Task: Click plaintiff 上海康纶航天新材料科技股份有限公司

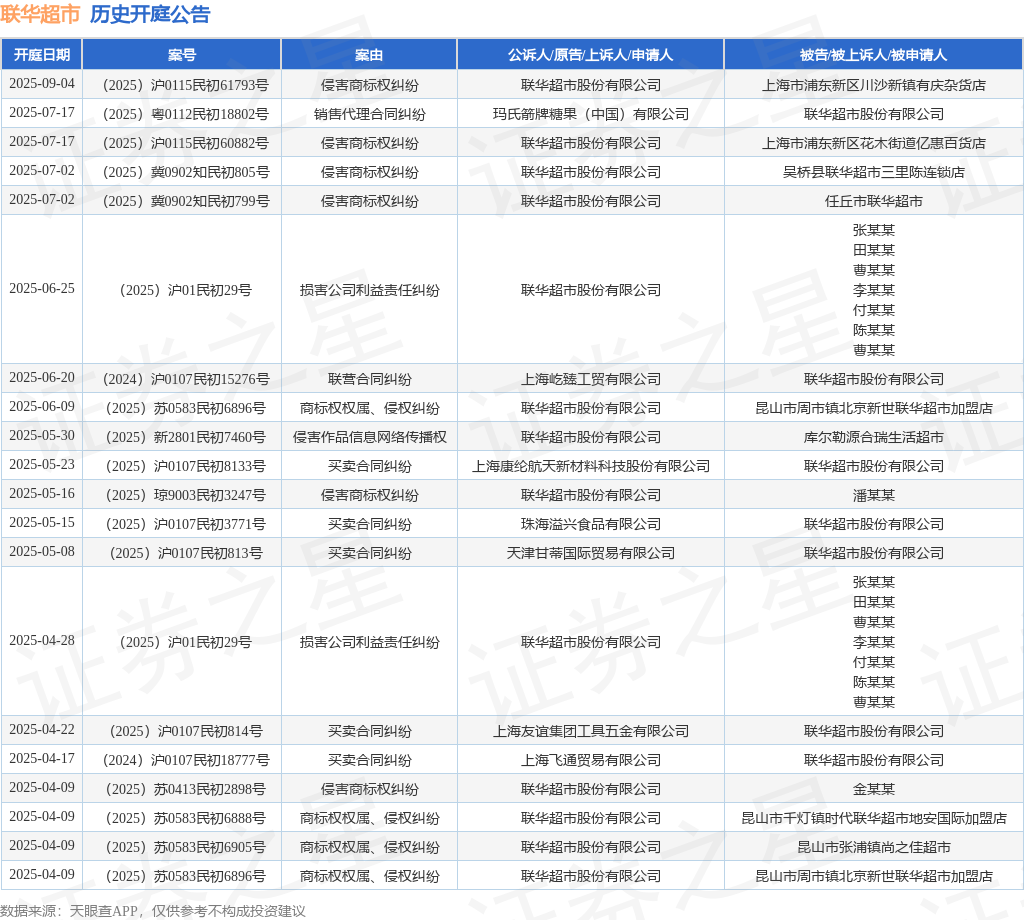Action: click(x=590, y=466)
